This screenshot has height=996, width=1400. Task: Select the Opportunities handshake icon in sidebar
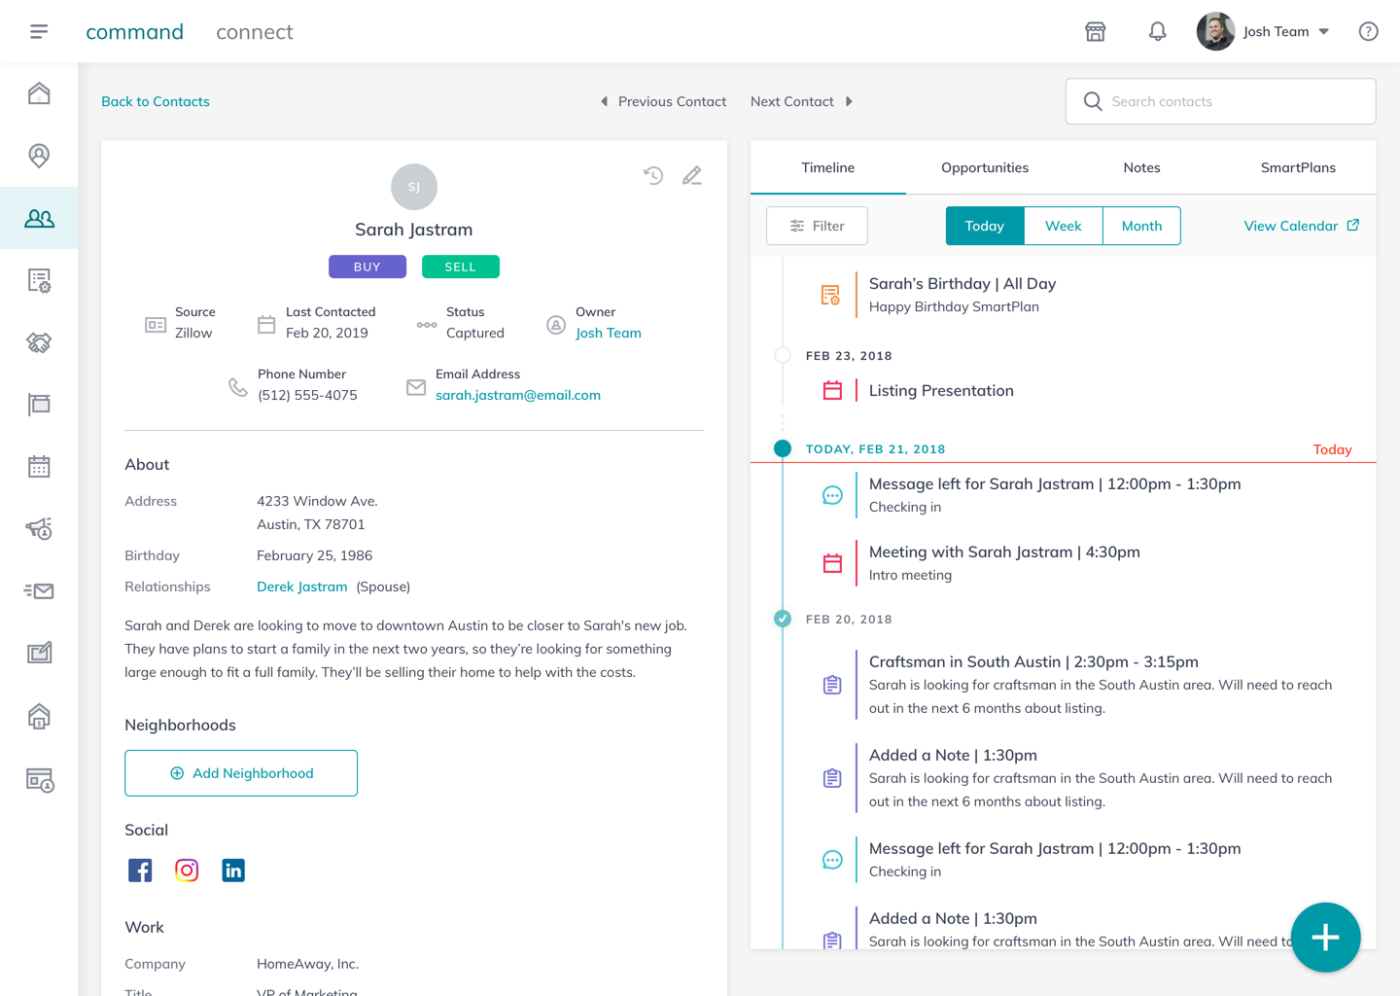tap(39, 341)
